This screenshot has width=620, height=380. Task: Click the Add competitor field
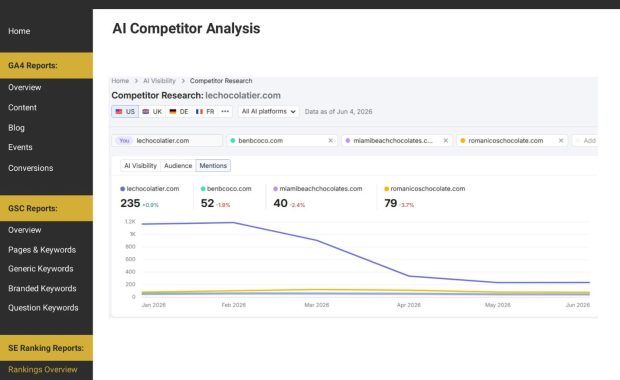pyautogui.click(x=585, y=140)
